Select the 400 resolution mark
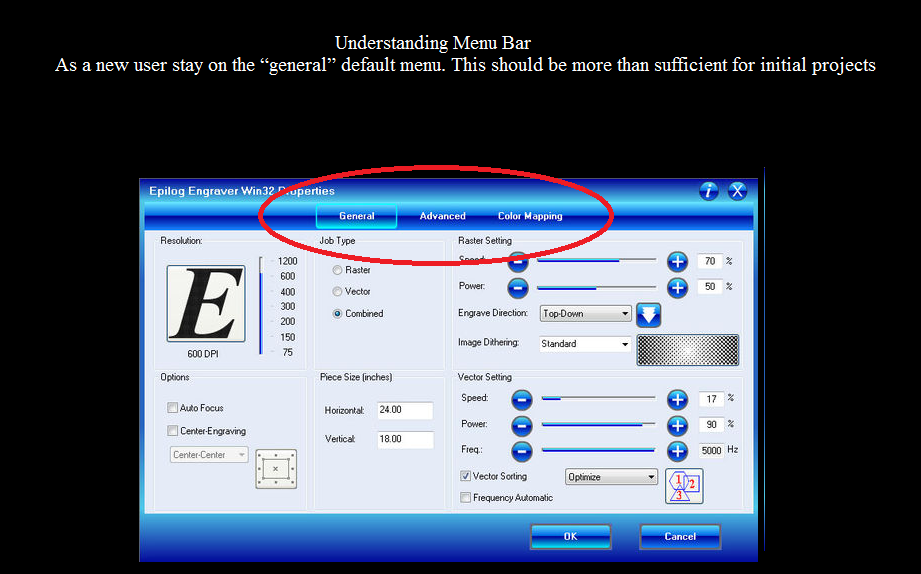Screen dimensions: 921x574 [287, 292]
